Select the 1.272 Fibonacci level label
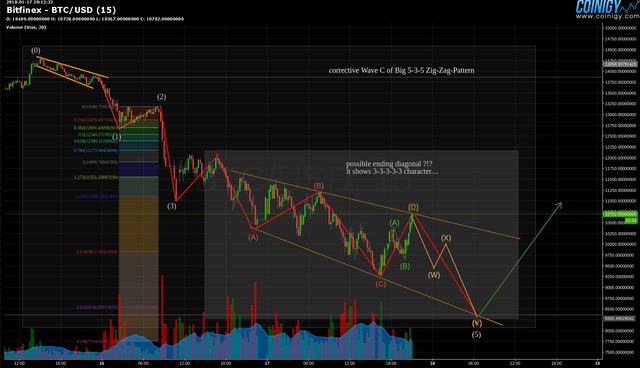The image size is (640, 368). [x=96, y=177]
